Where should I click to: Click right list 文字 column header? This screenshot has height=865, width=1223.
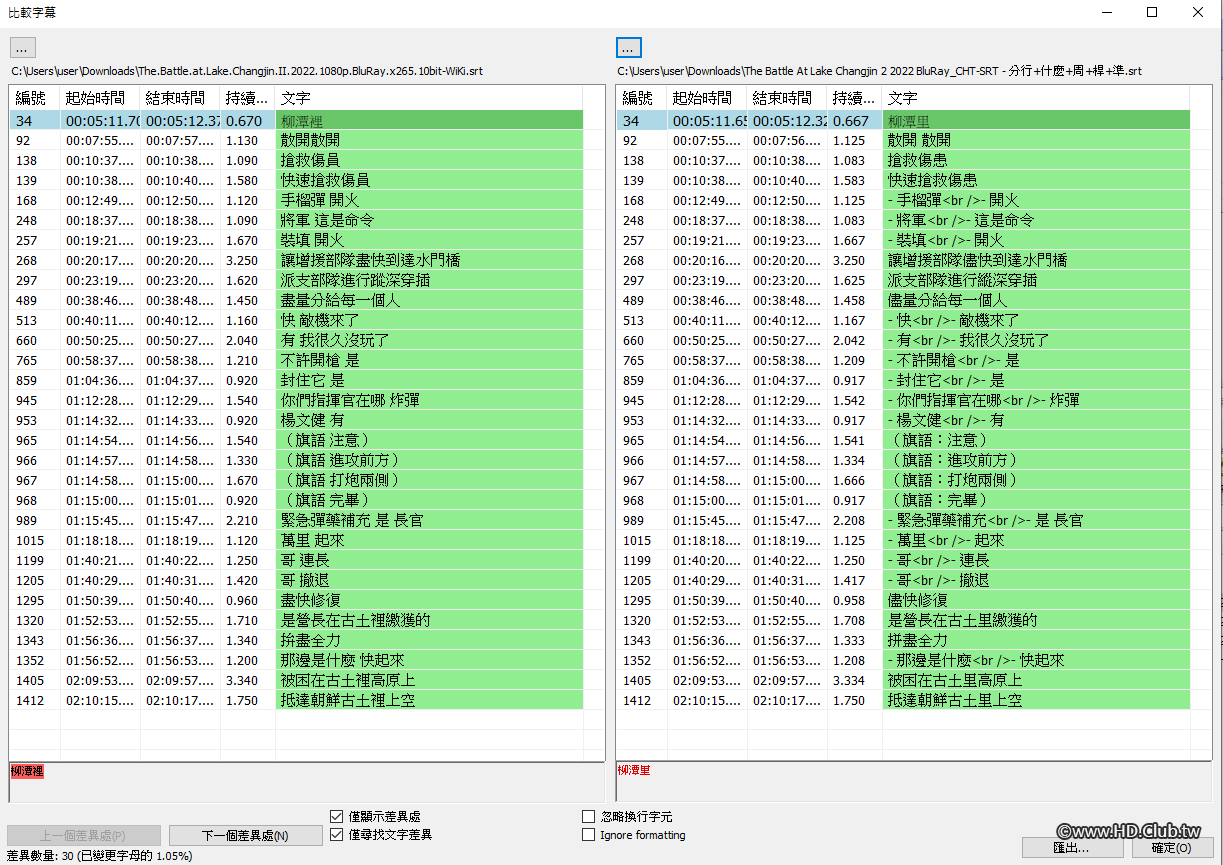[x=1036, y=98]
